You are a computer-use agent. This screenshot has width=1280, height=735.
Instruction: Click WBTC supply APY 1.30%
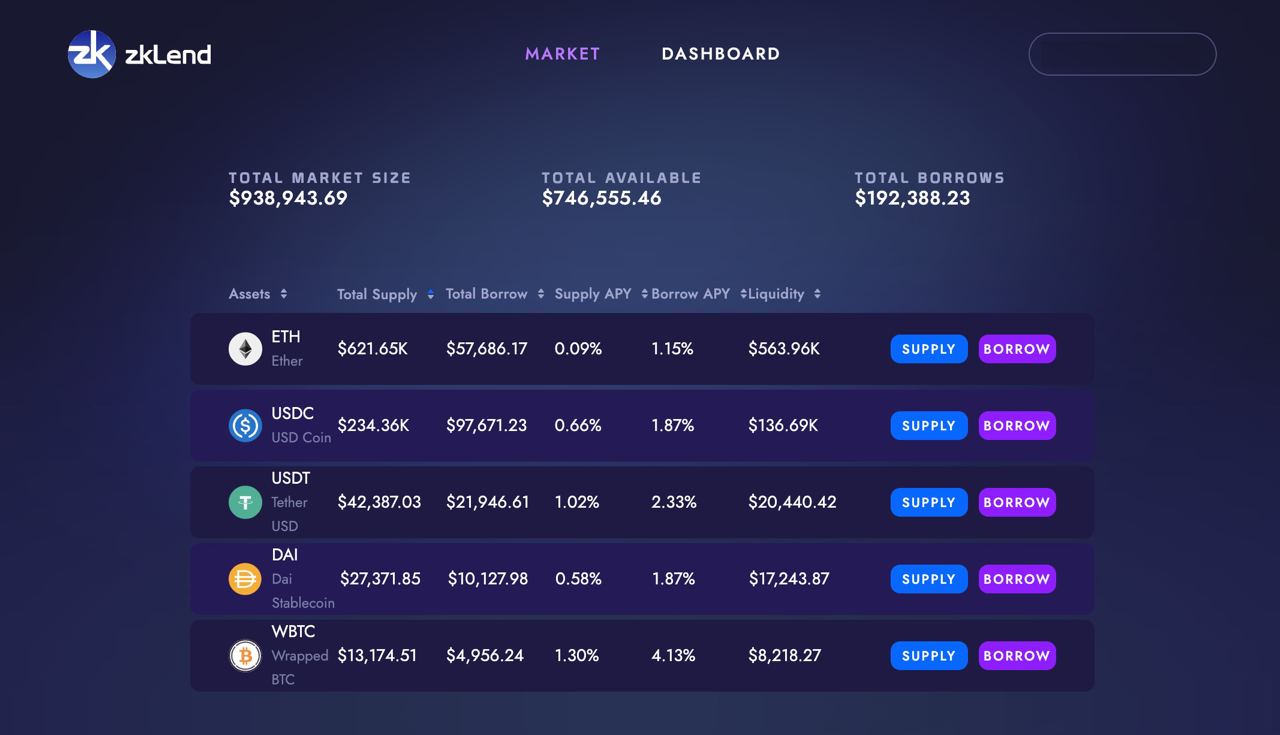577,655
